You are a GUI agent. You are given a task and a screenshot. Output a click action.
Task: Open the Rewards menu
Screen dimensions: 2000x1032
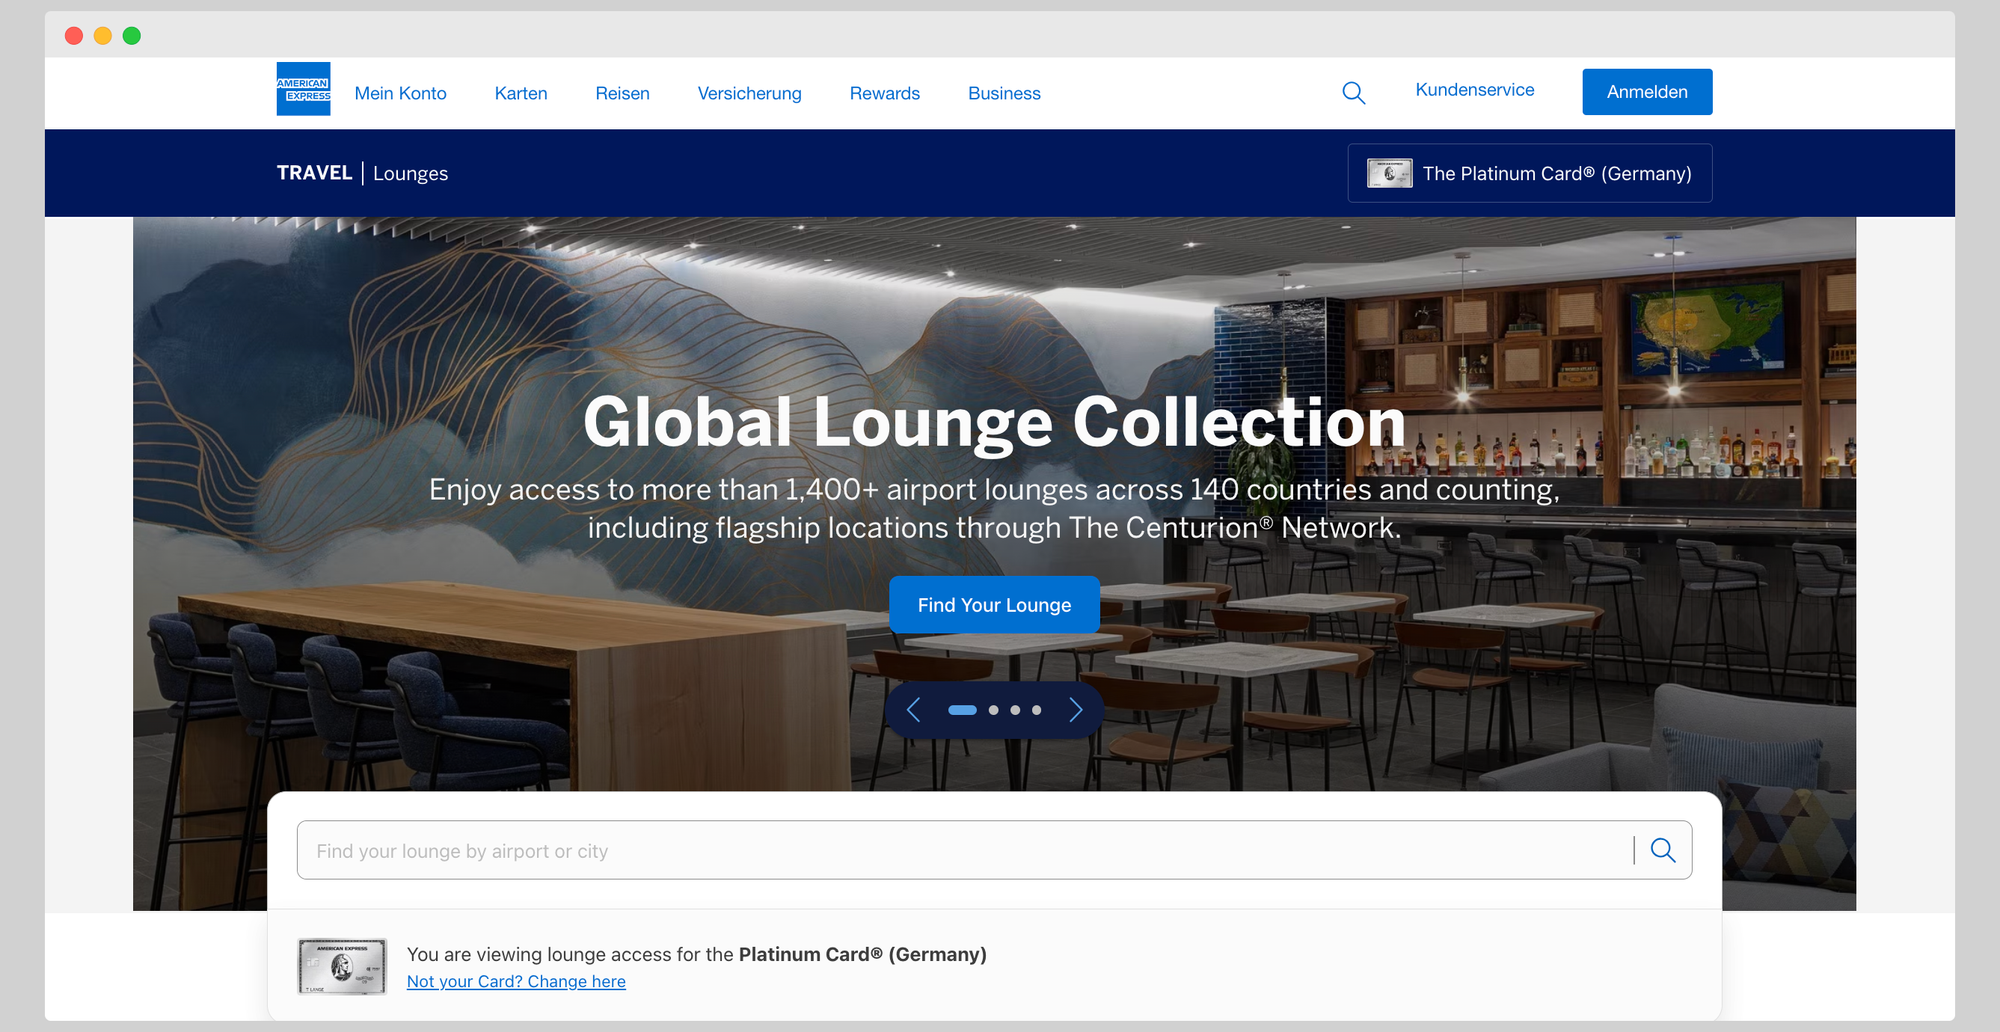(884, 93)
